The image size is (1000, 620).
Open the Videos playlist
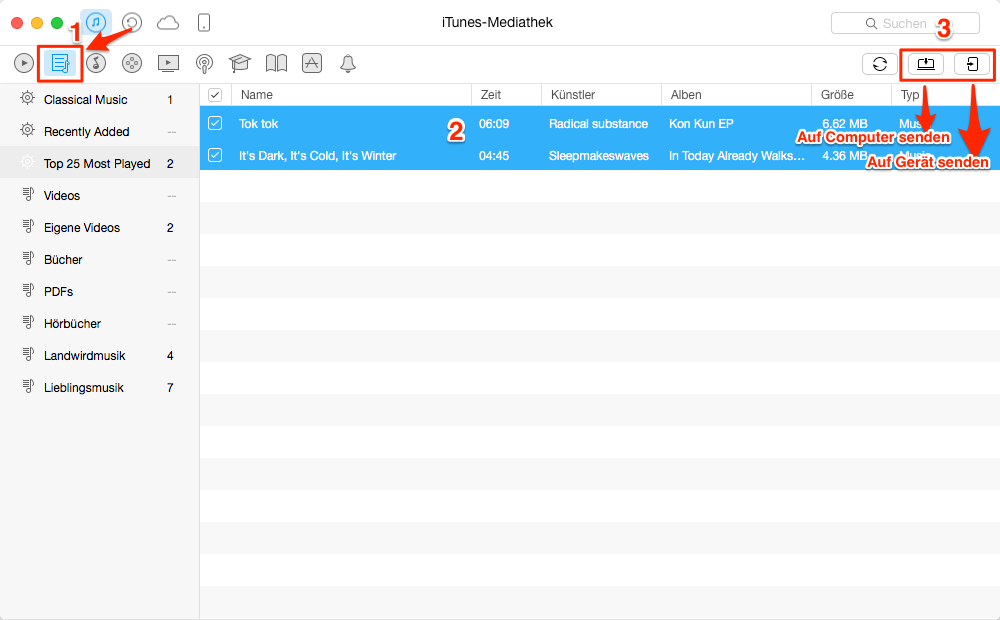click(x=99, y=195)
